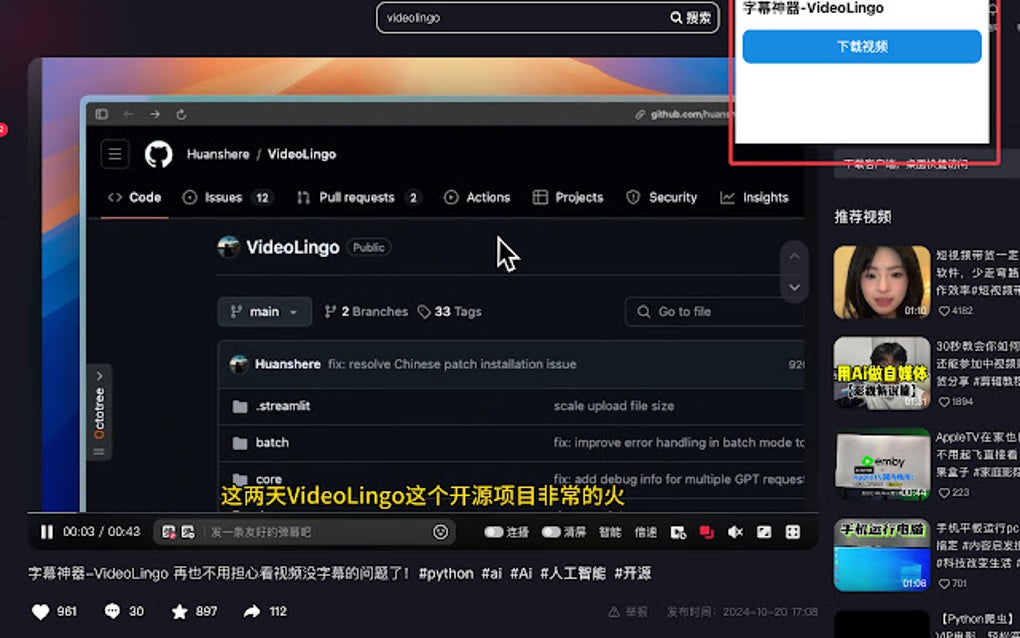Favorite the video with the star icon

point(180,611)
